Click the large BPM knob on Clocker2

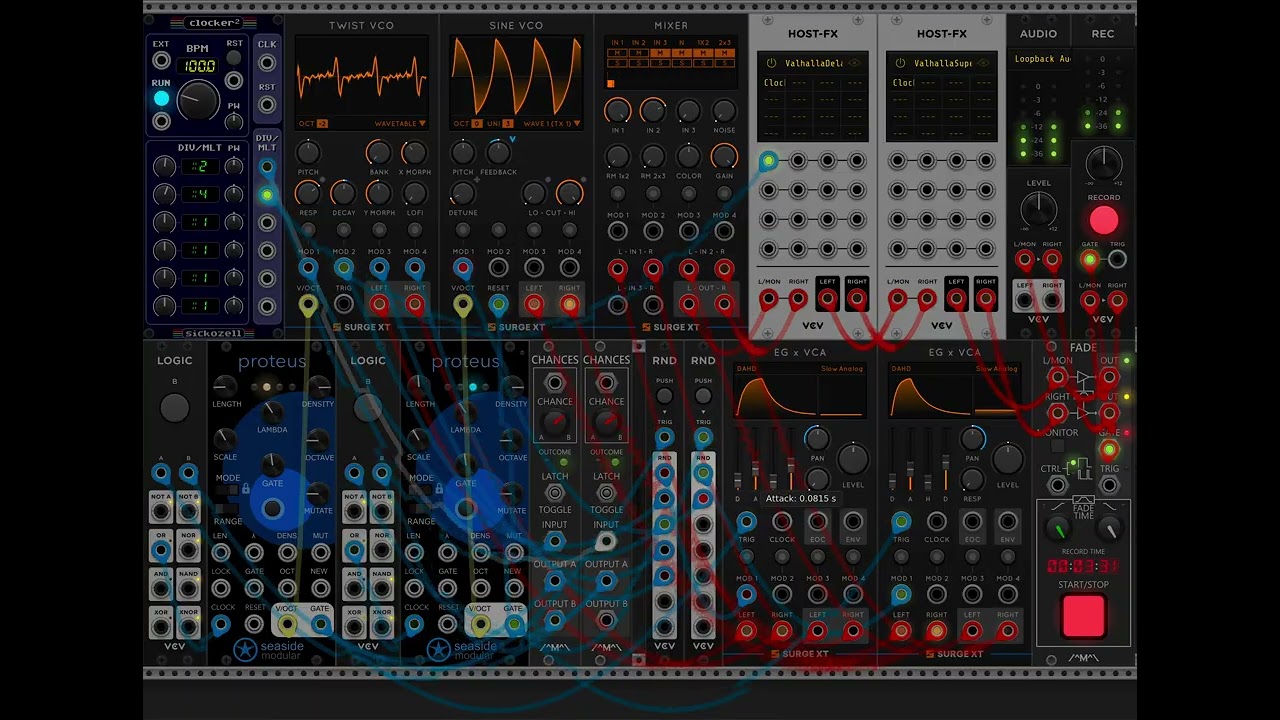[x=198, y=101]
